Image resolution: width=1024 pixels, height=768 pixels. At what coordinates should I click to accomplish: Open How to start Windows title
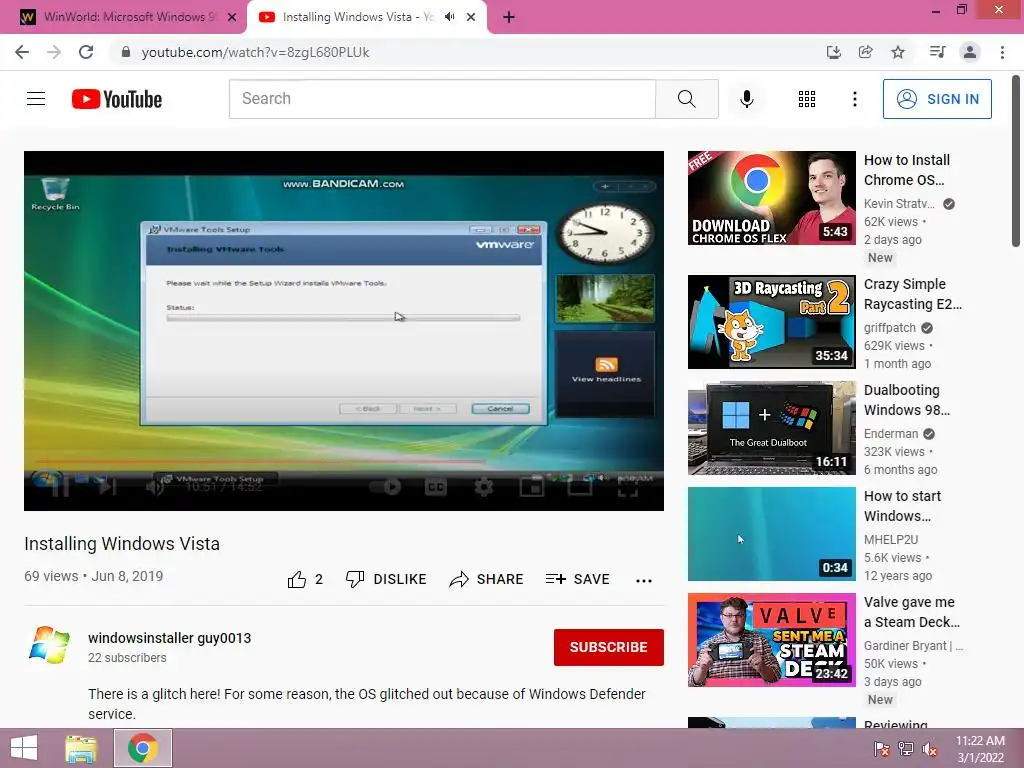pyautogui.click(x=902, y=505)
